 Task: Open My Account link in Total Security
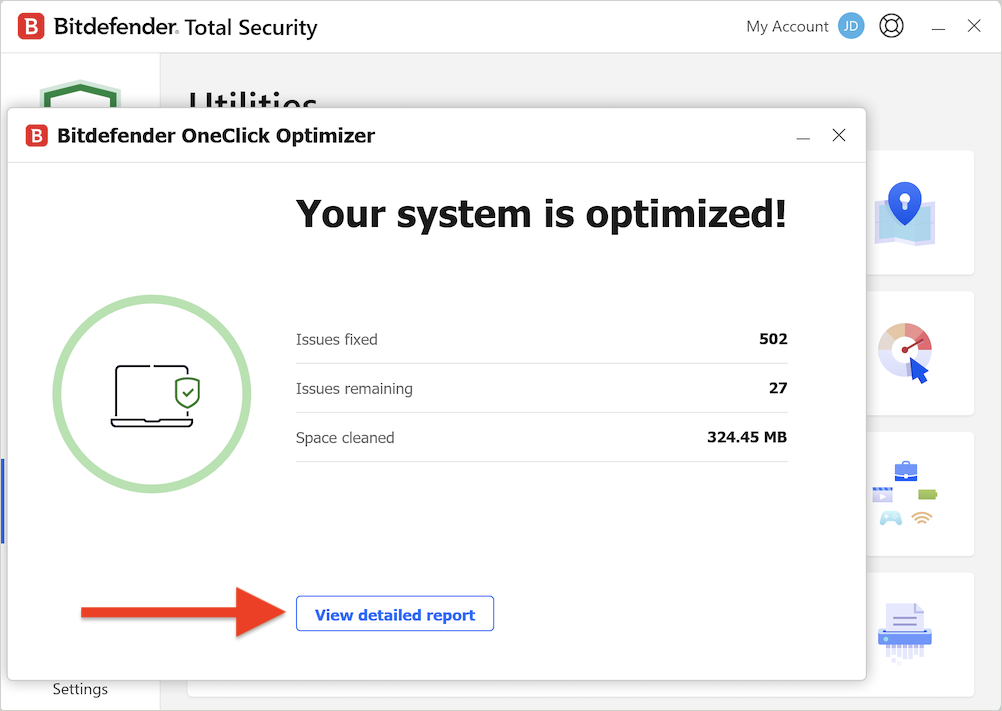787,27
